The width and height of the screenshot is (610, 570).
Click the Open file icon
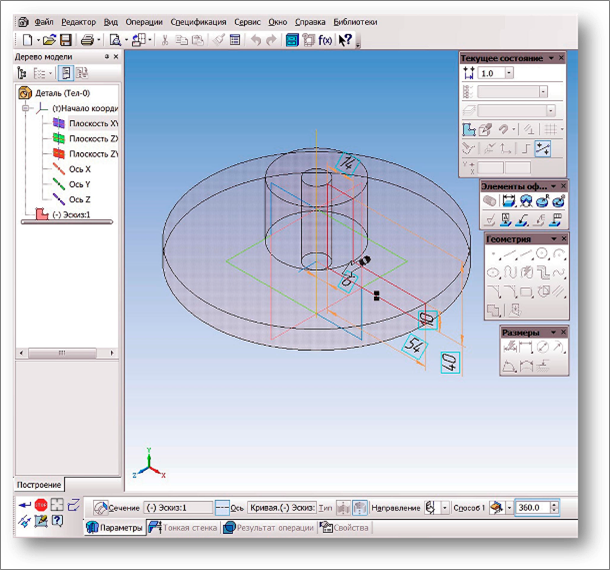[x=48, y=40]
